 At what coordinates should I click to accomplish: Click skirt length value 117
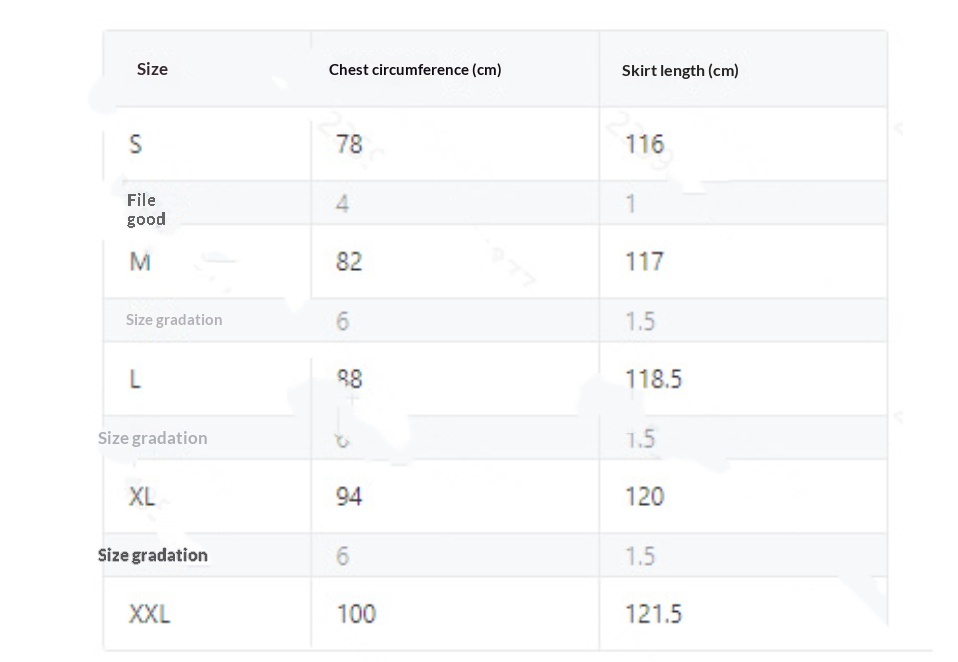(x=644, y=262)
